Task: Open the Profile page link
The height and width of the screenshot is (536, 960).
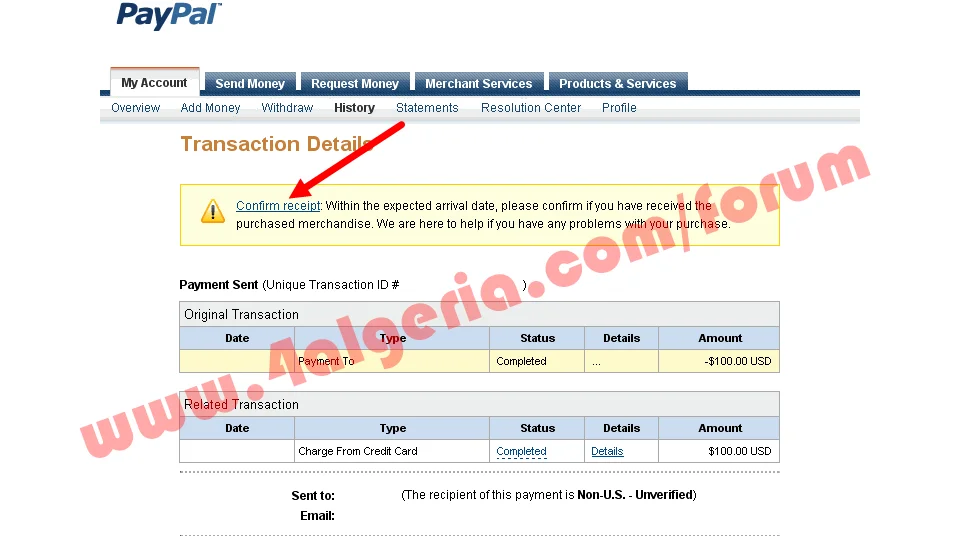Action: tap(619, 108)
